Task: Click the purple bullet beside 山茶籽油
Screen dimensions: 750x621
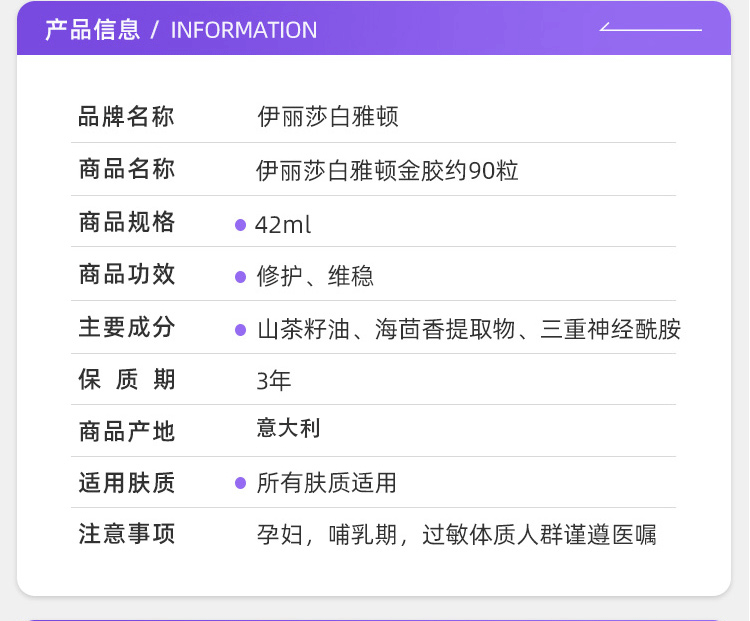Action: [241, 330]
